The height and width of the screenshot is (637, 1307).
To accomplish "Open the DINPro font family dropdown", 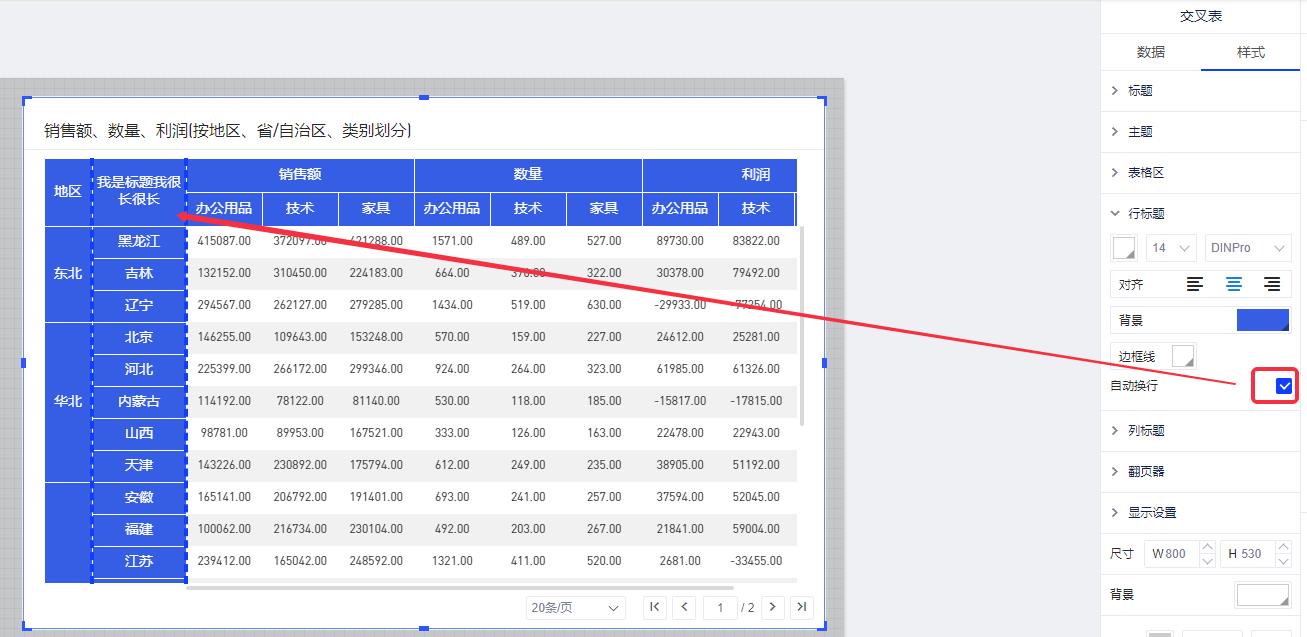I will coord(1247,248).
